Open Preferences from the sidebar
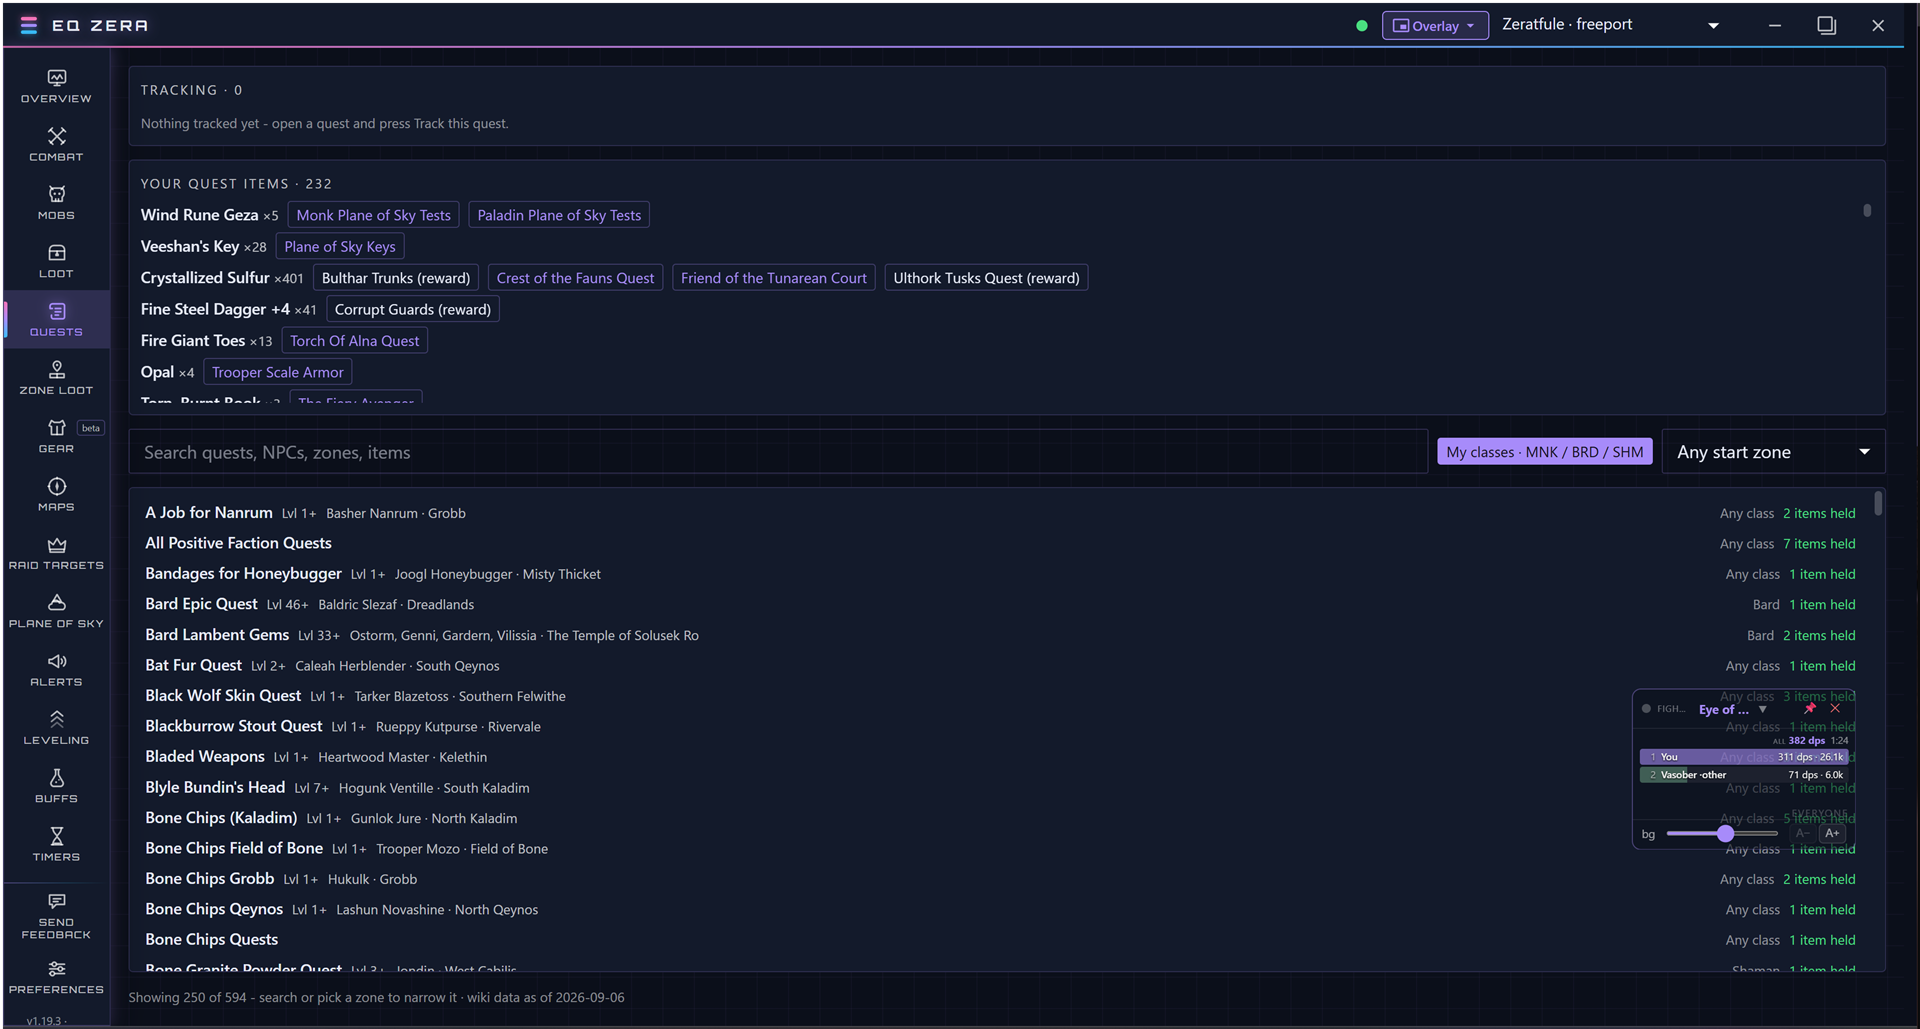Image resolution: width=1920 pixels, height=1029 pixels. coord(56,977)
